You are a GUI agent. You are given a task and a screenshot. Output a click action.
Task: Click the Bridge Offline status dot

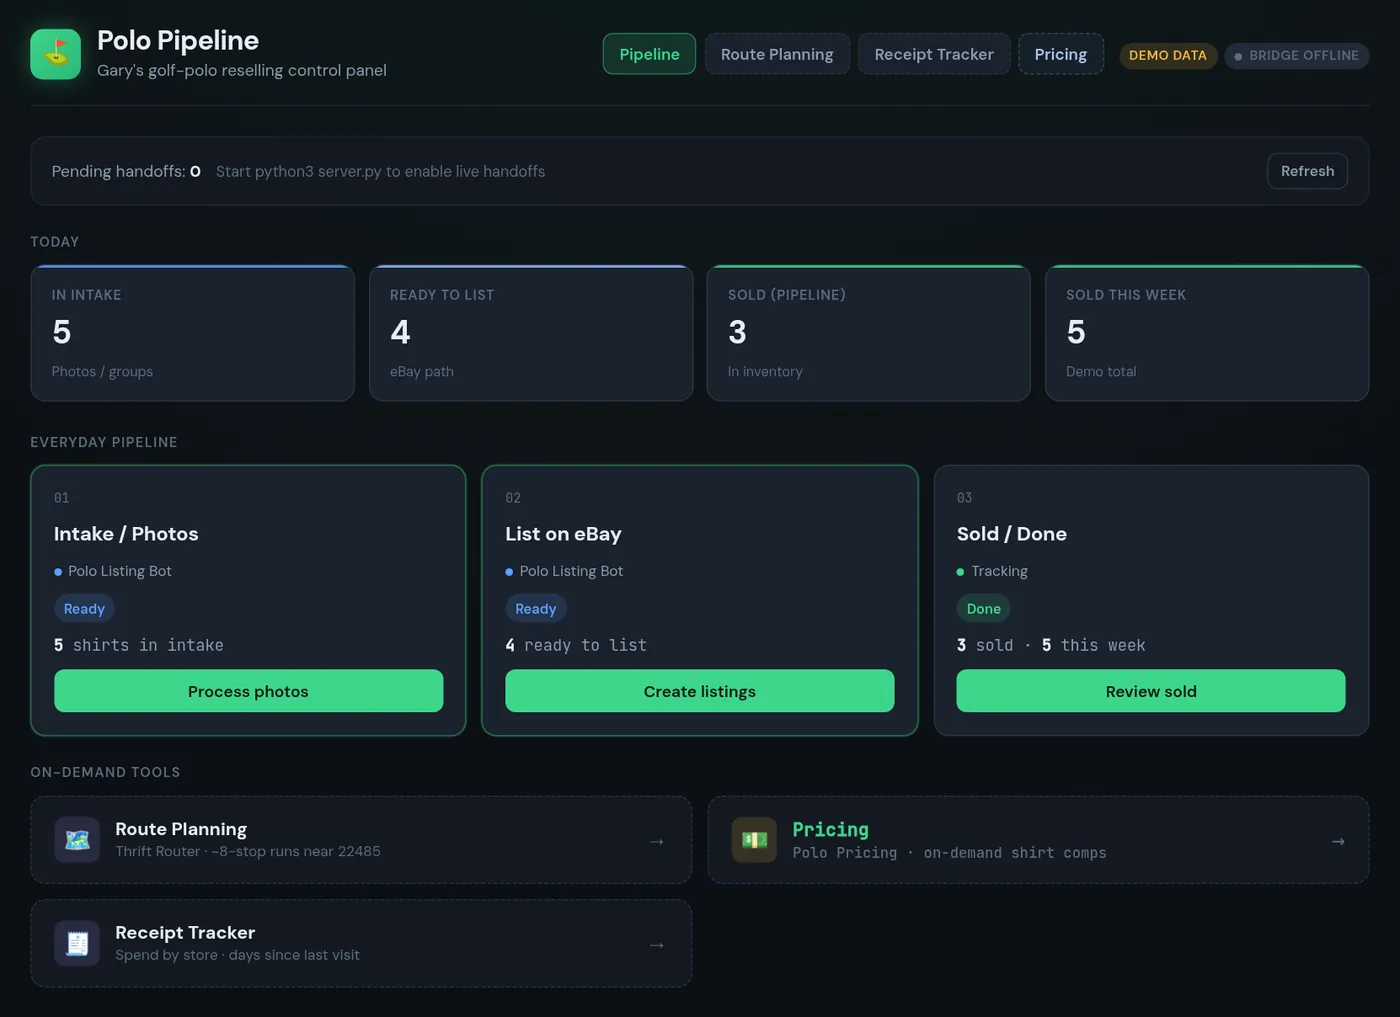(1238, 56)
